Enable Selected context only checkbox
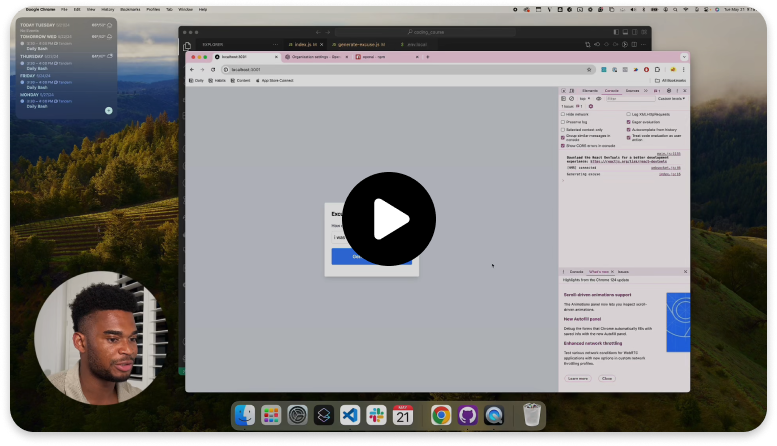This screenshot has width=777, height=446. (x=563, y=129)
